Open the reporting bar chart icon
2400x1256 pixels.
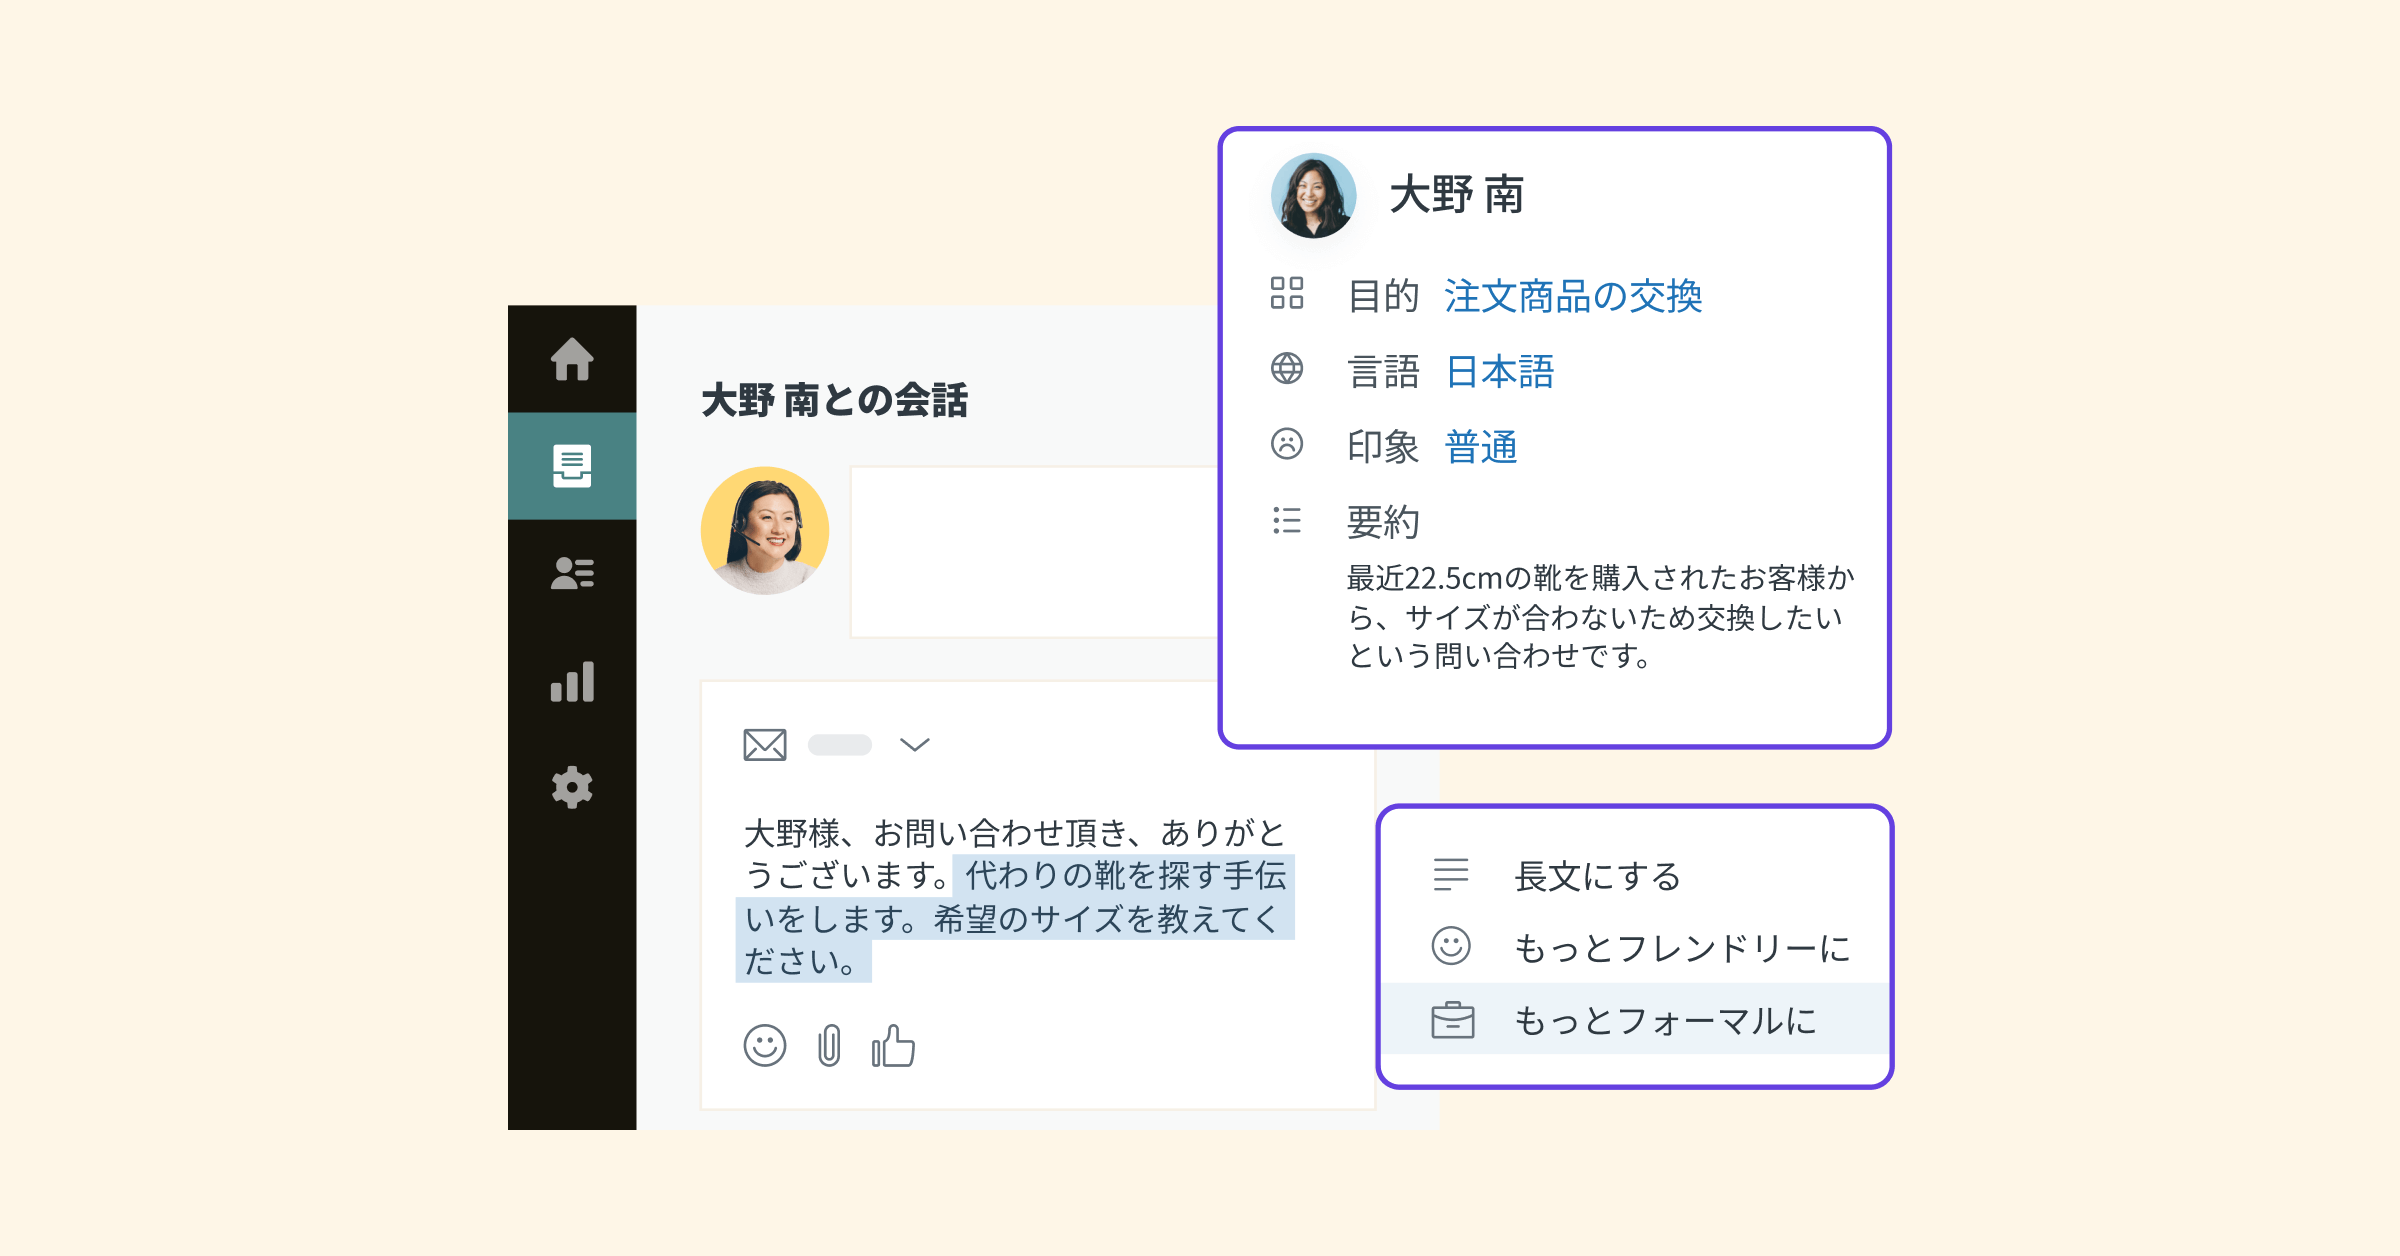(572, 681)
